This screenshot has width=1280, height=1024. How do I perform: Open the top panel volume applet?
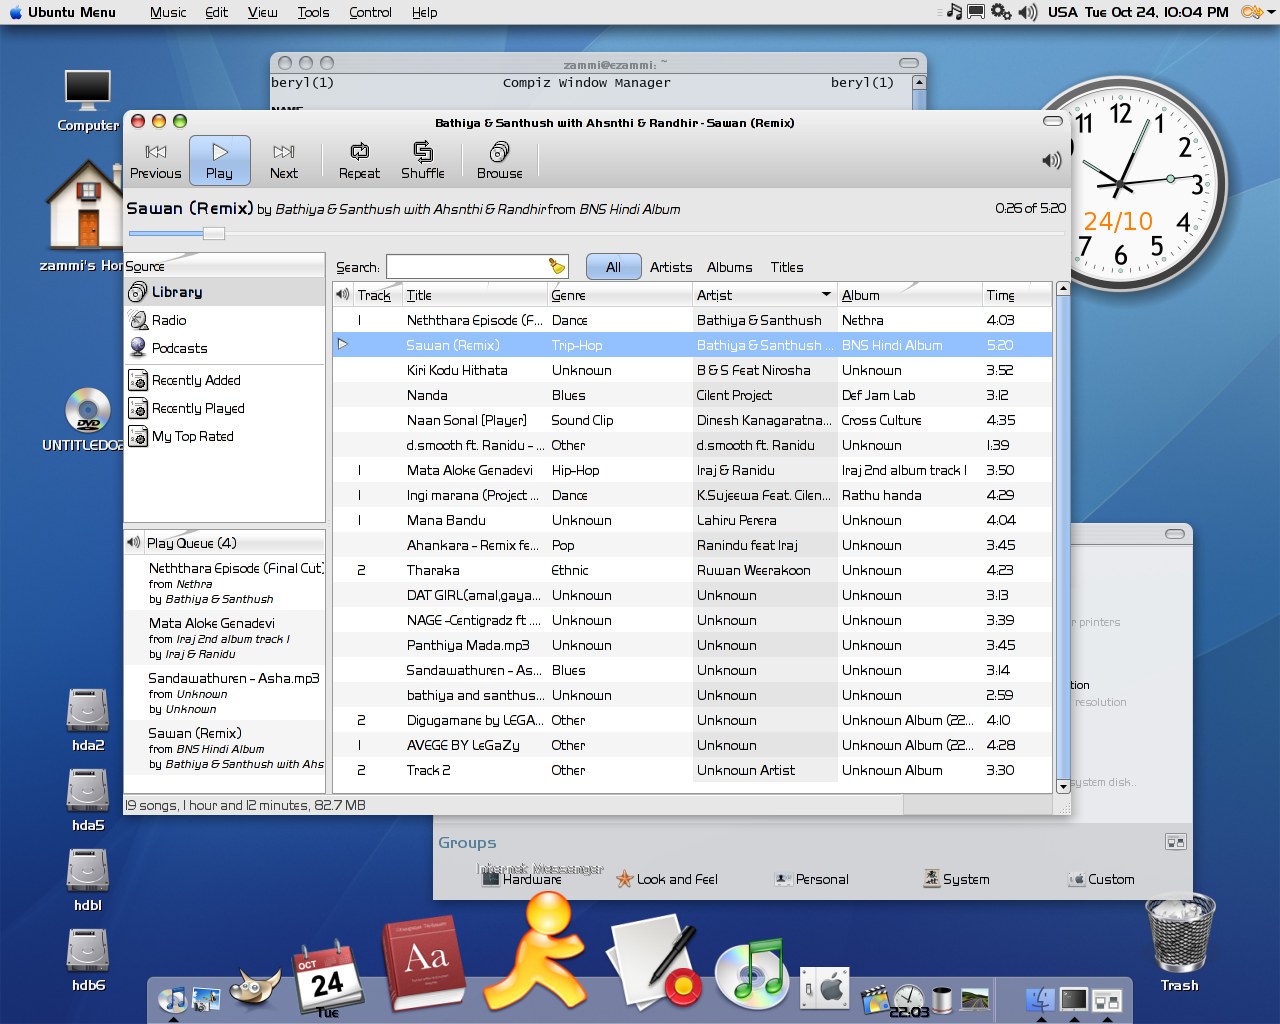point(1028,12)
